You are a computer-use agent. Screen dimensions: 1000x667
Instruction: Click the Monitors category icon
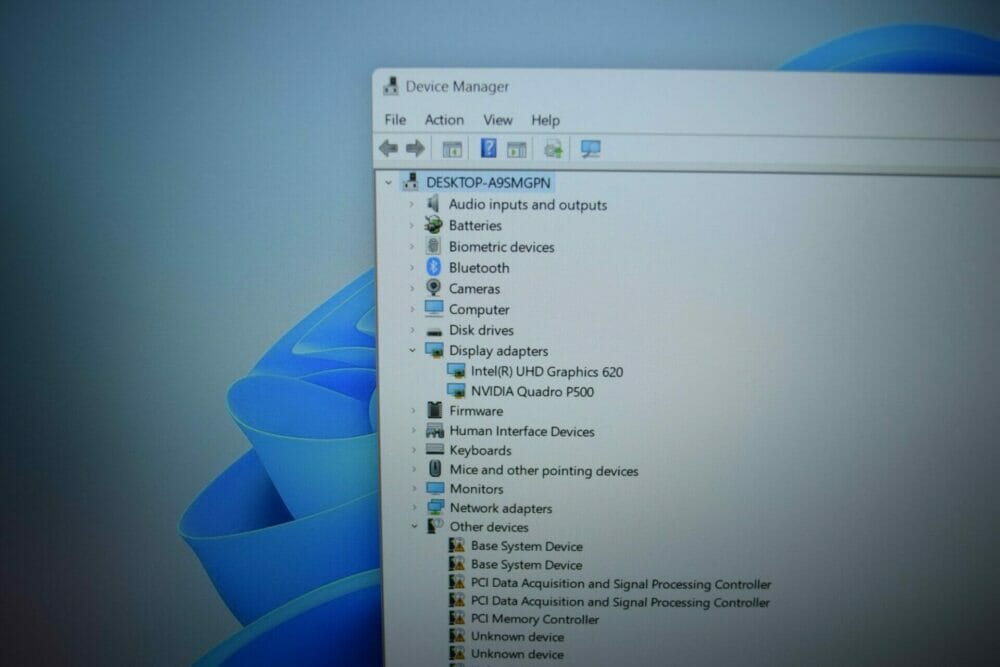(436, 488)
